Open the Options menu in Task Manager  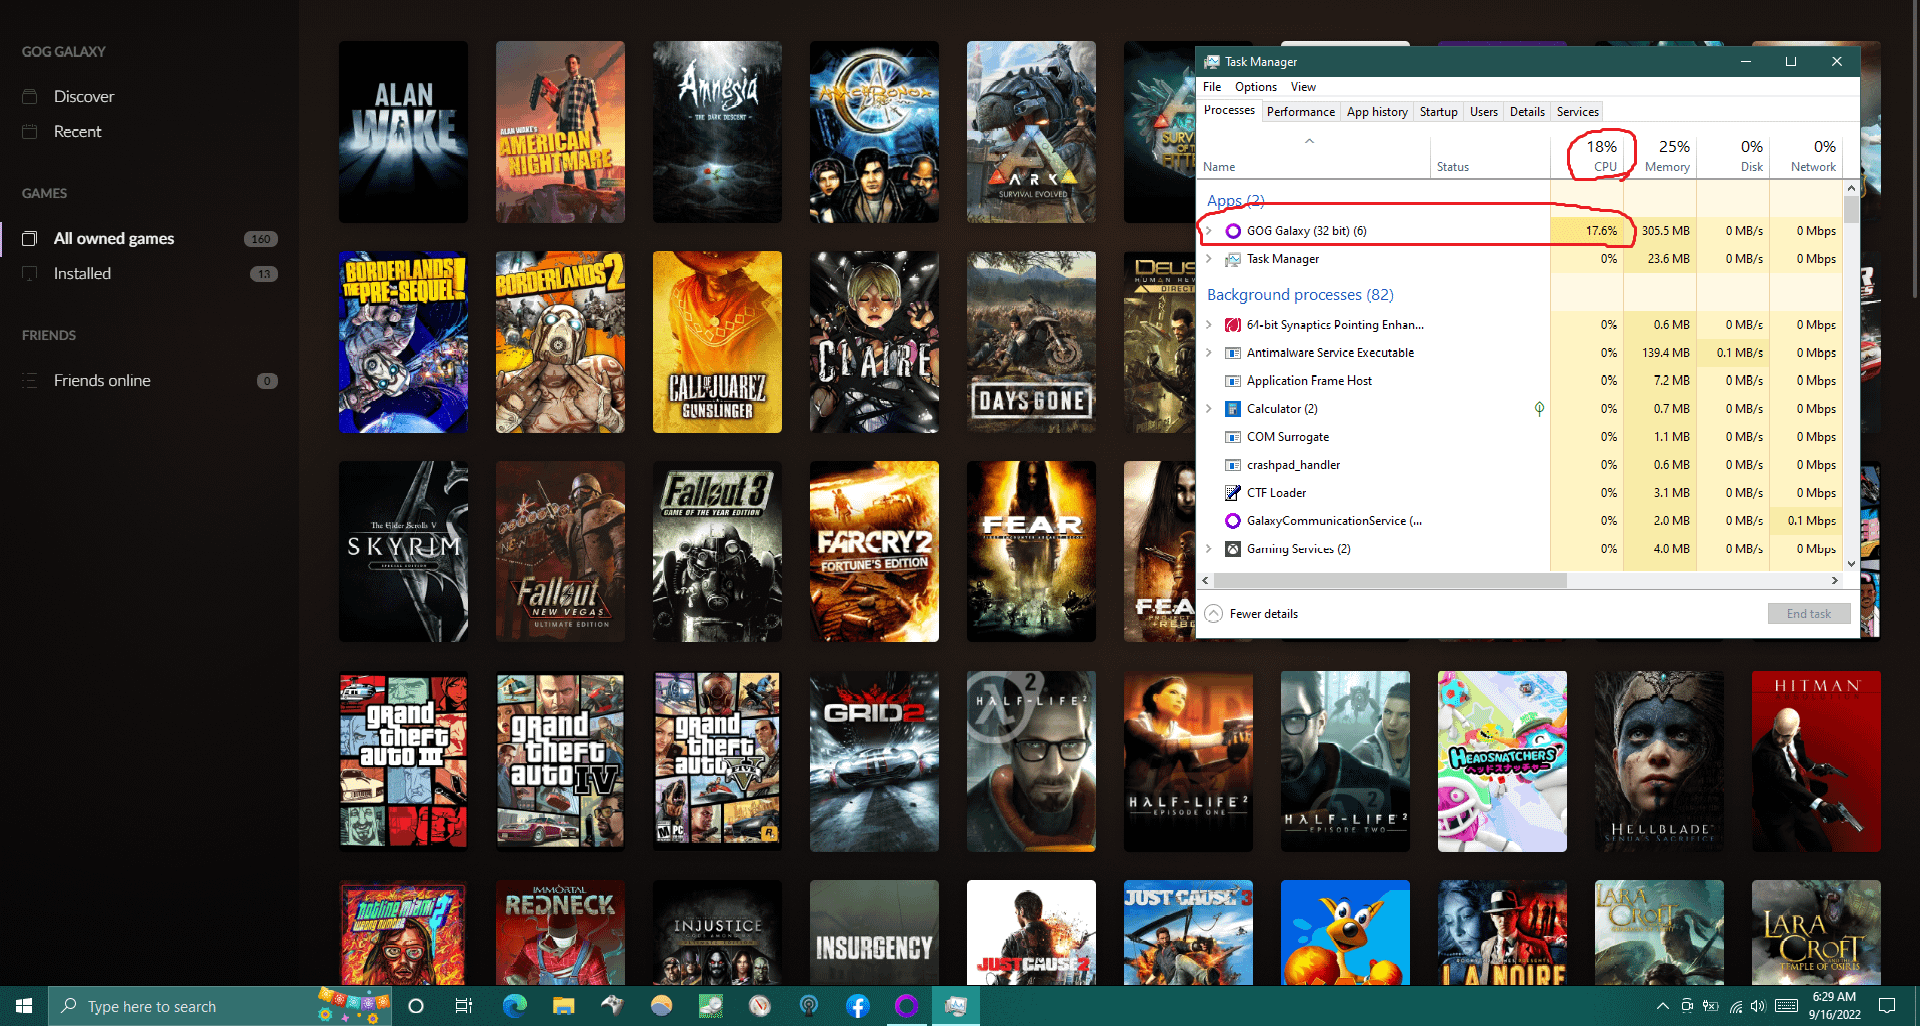pos(1255,87)
